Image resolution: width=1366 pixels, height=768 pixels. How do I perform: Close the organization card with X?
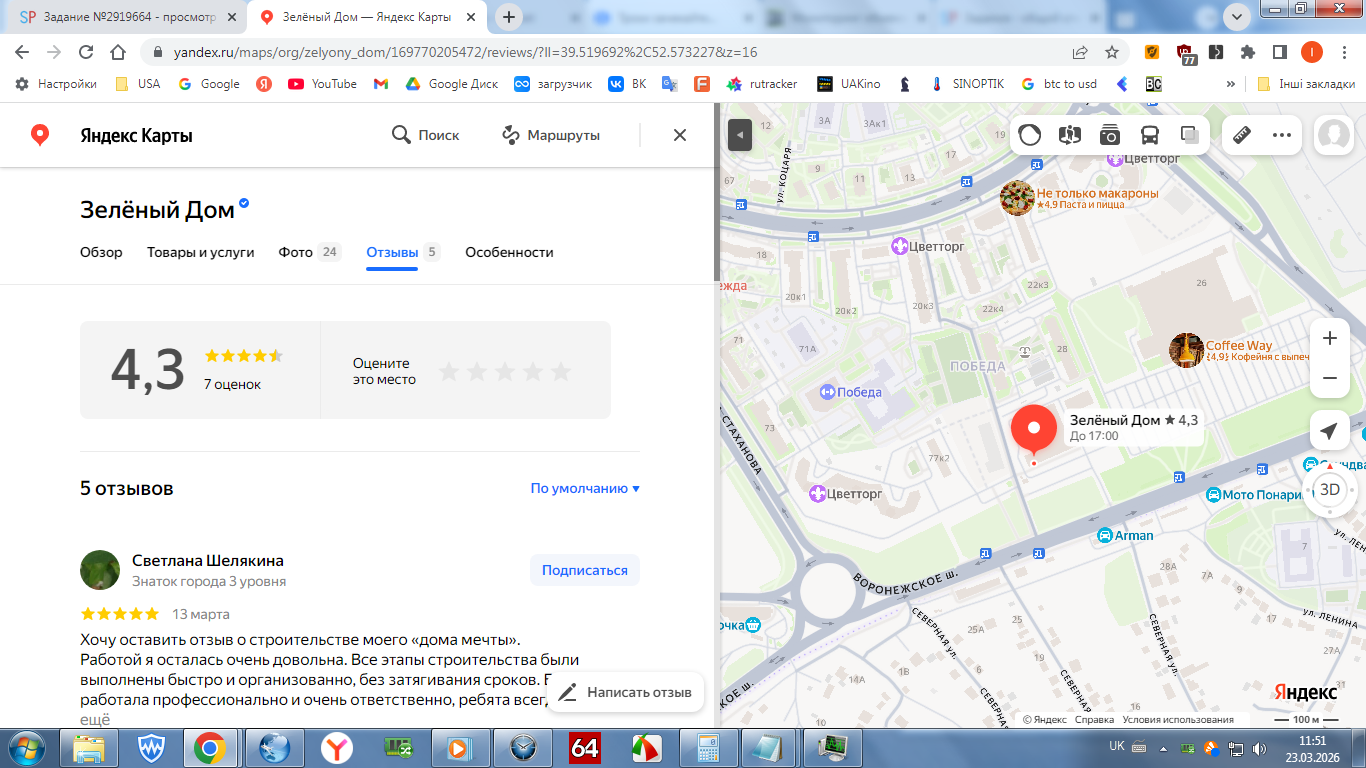[680, 135]
